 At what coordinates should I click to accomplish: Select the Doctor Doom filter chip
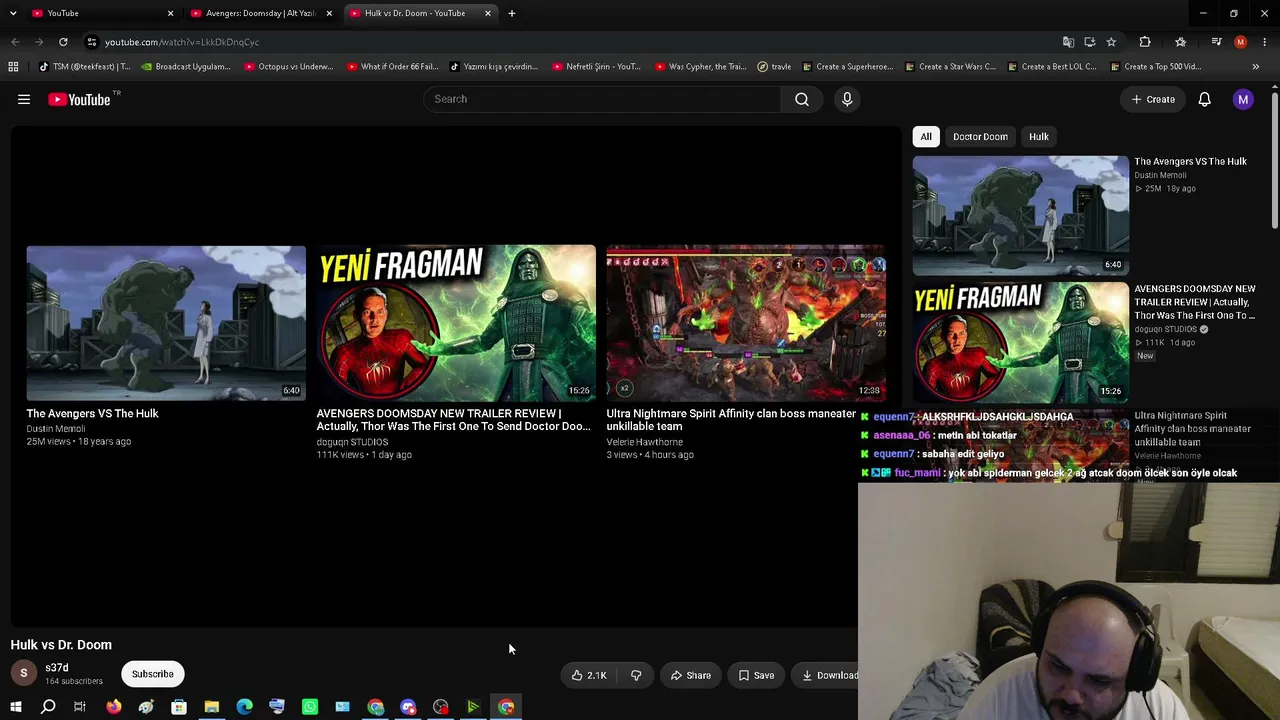980,136
